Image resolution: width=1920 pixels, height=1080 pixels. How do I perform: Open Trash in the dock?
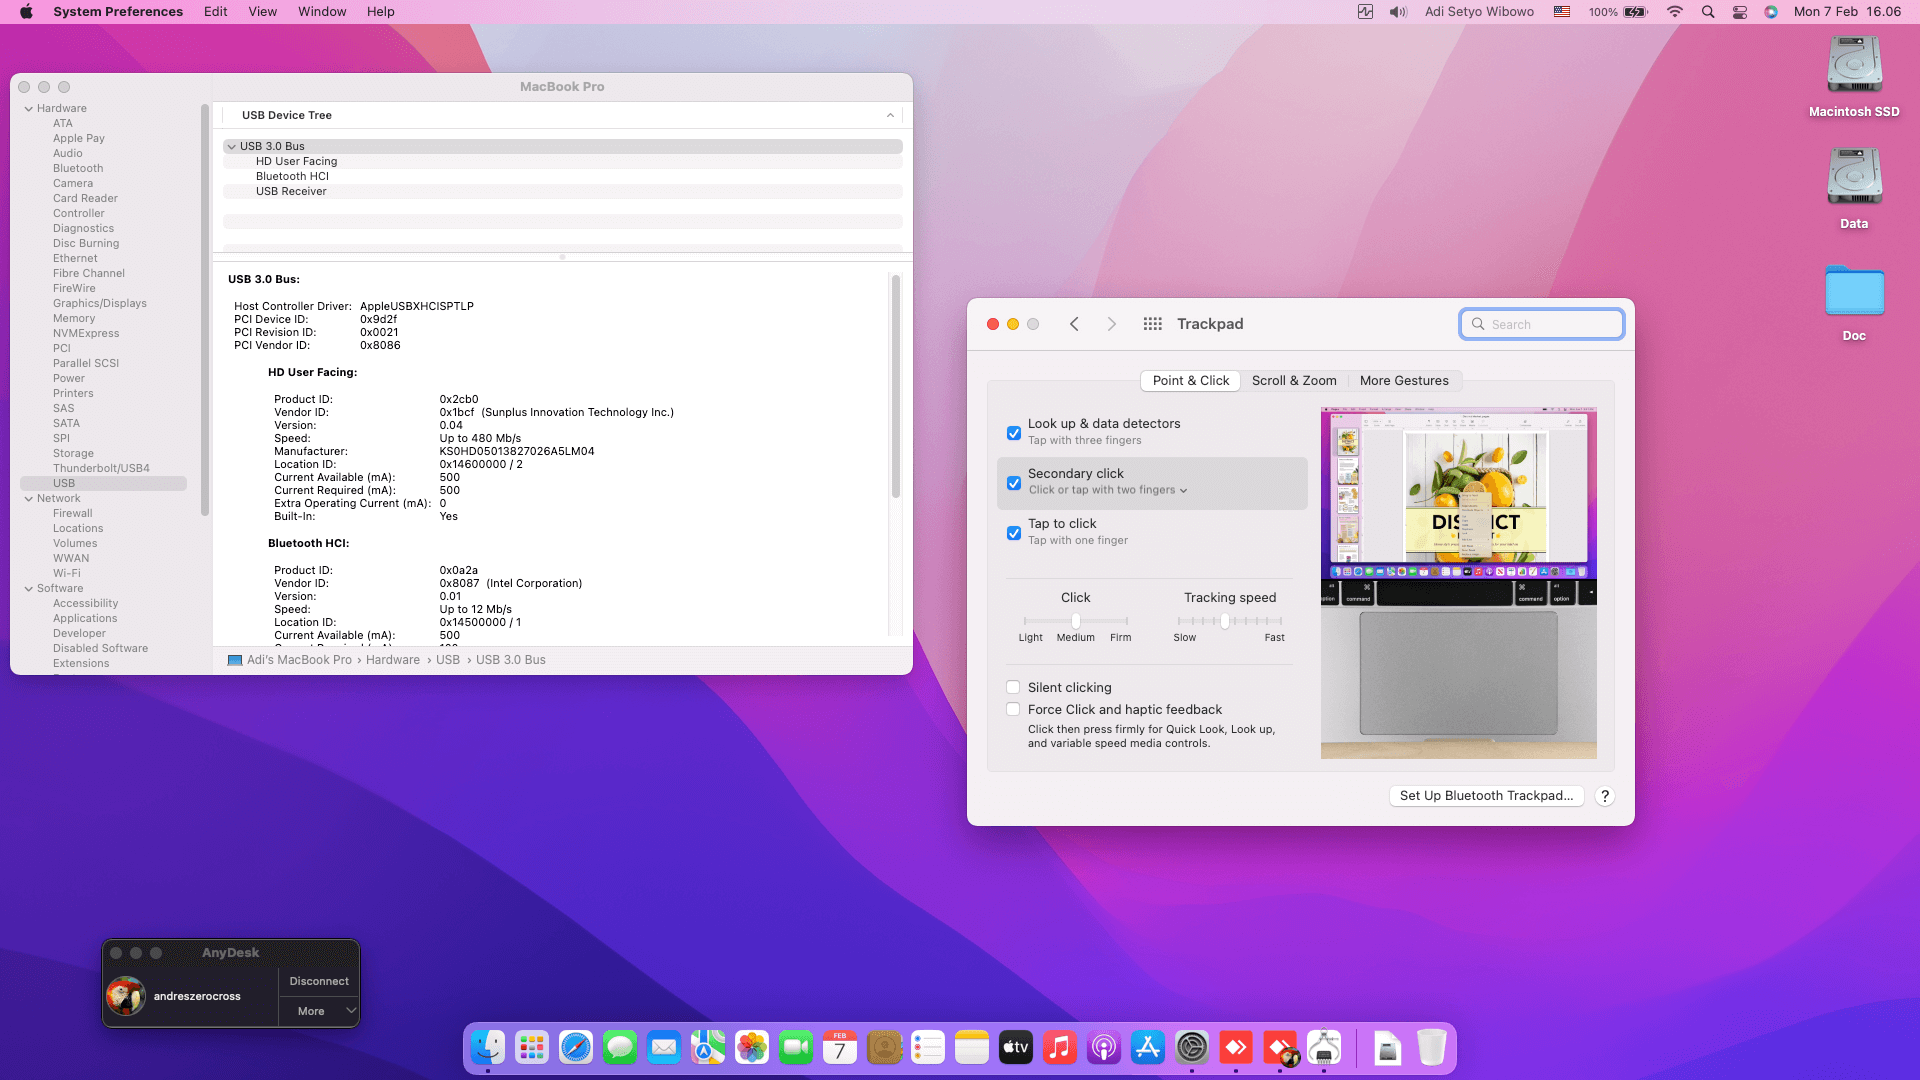[1432, 1047]
